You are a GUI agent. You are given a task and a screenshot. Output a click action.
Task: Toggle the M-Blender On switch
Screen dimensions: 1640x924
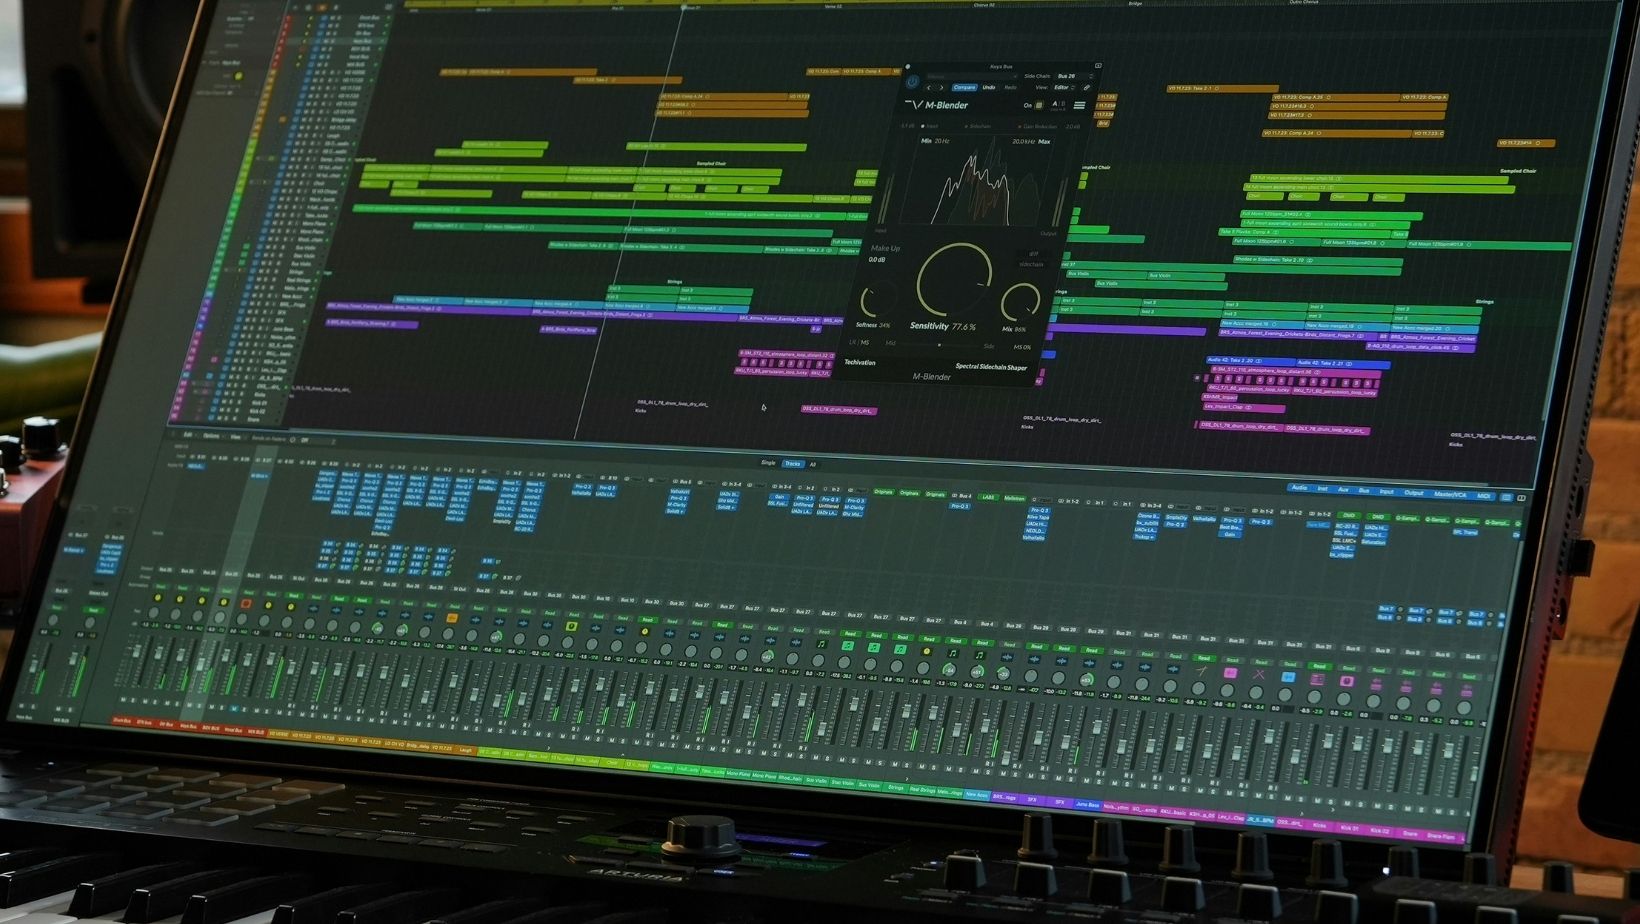click(x=1037, y=105)
